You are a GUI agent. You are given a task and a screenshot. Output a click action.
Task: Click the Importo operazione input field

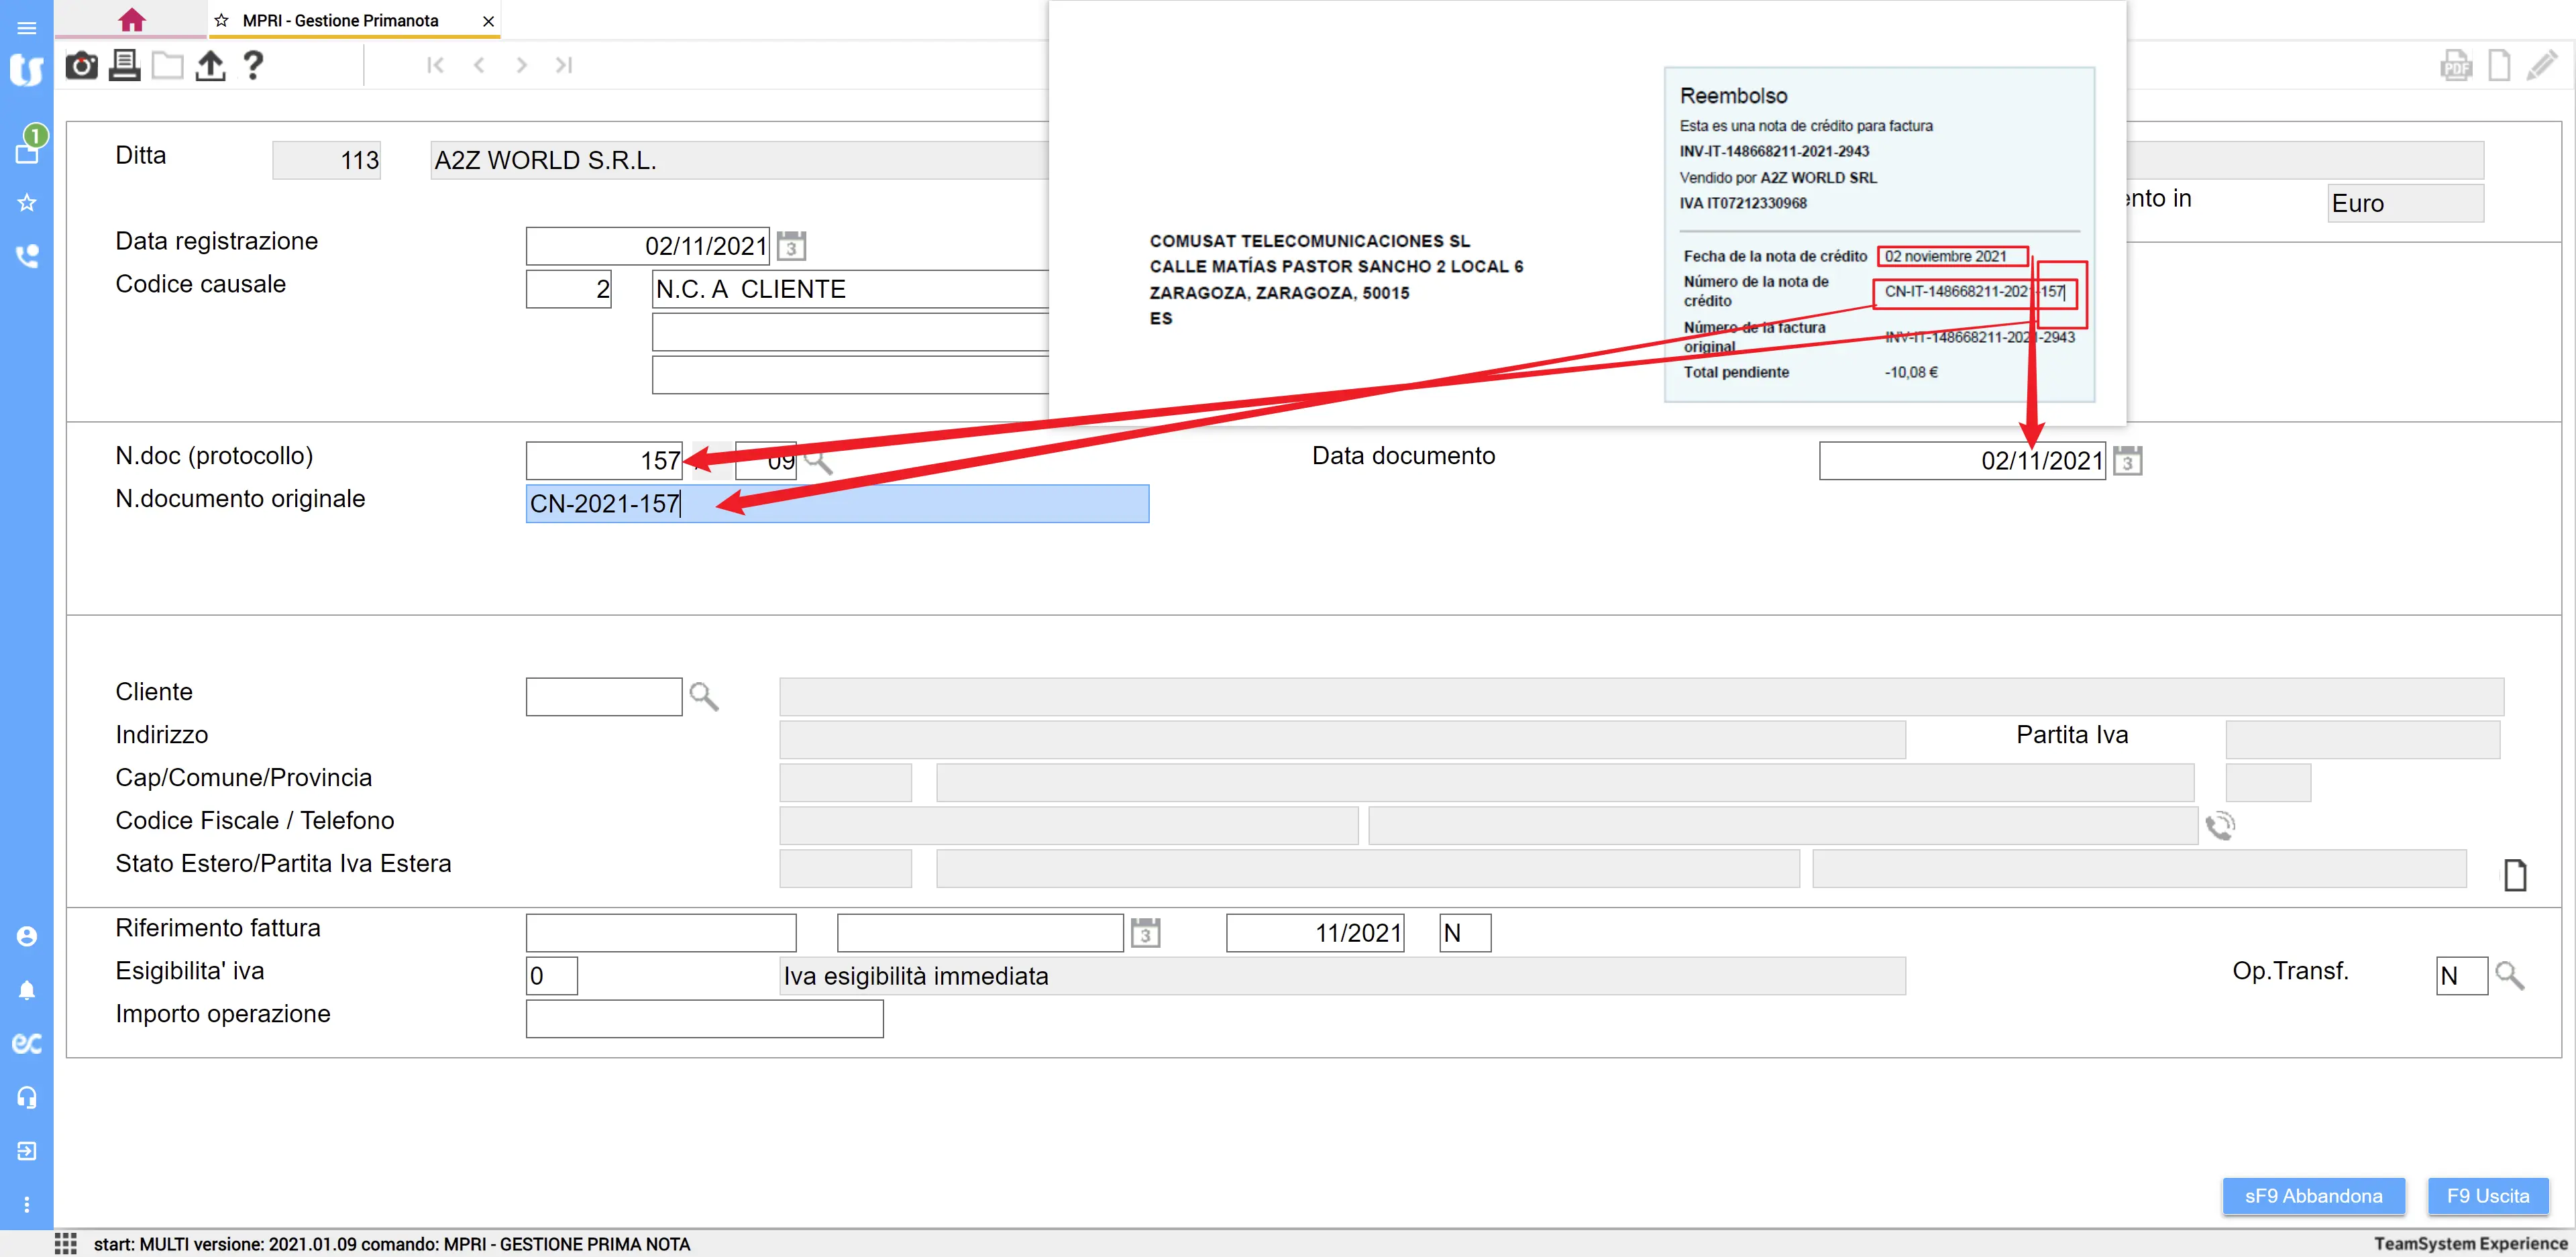[x=704, y=1018]
